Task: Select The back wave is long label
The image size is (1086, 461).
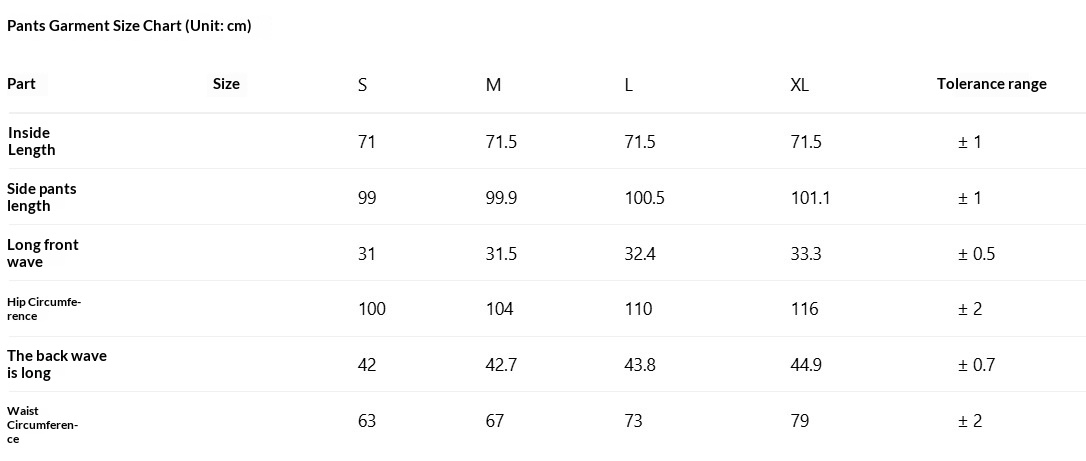Action: pos(57,364)
